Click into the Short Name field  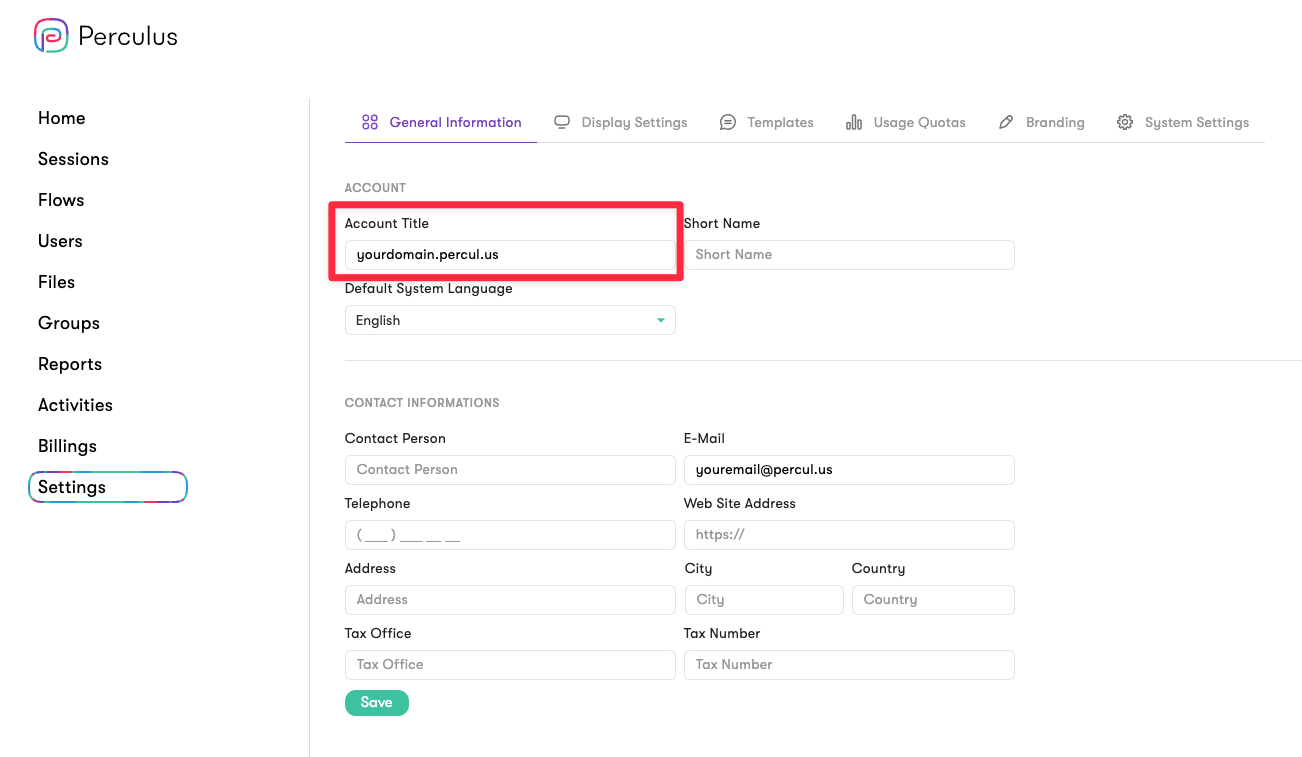(849, 255)
